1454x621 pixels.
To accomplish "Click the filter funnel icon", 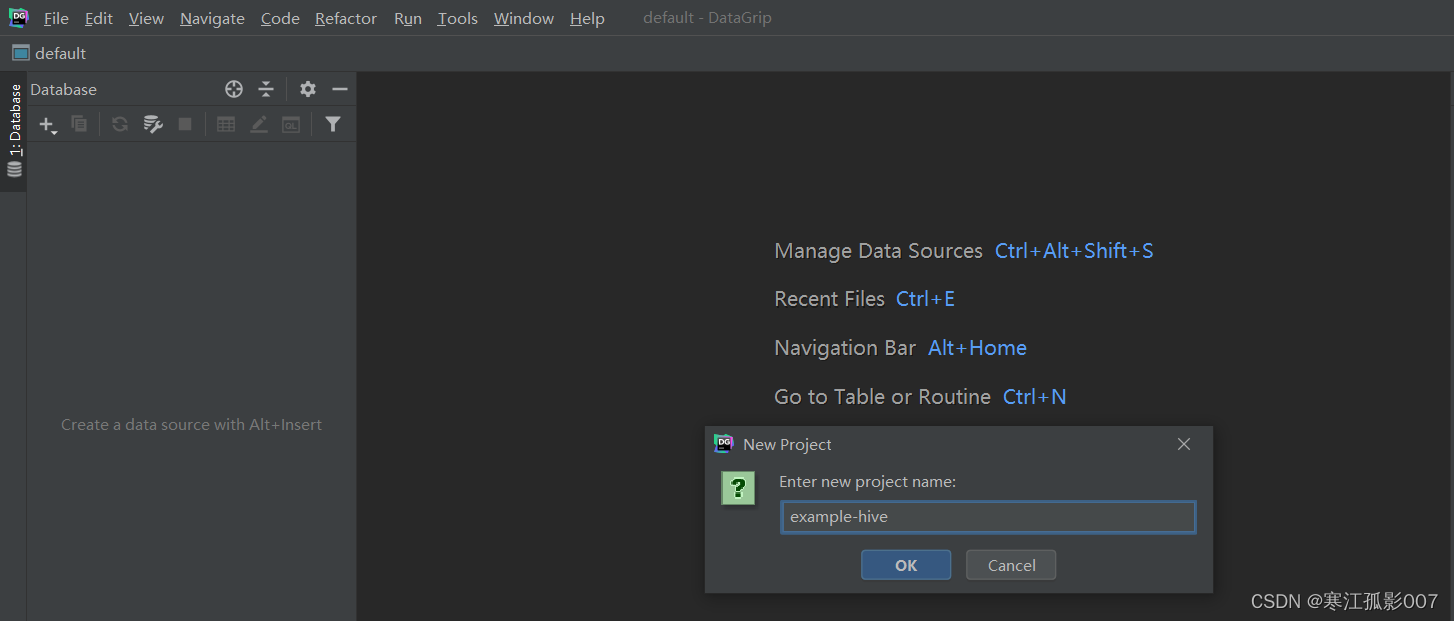I will coord(333,124).
